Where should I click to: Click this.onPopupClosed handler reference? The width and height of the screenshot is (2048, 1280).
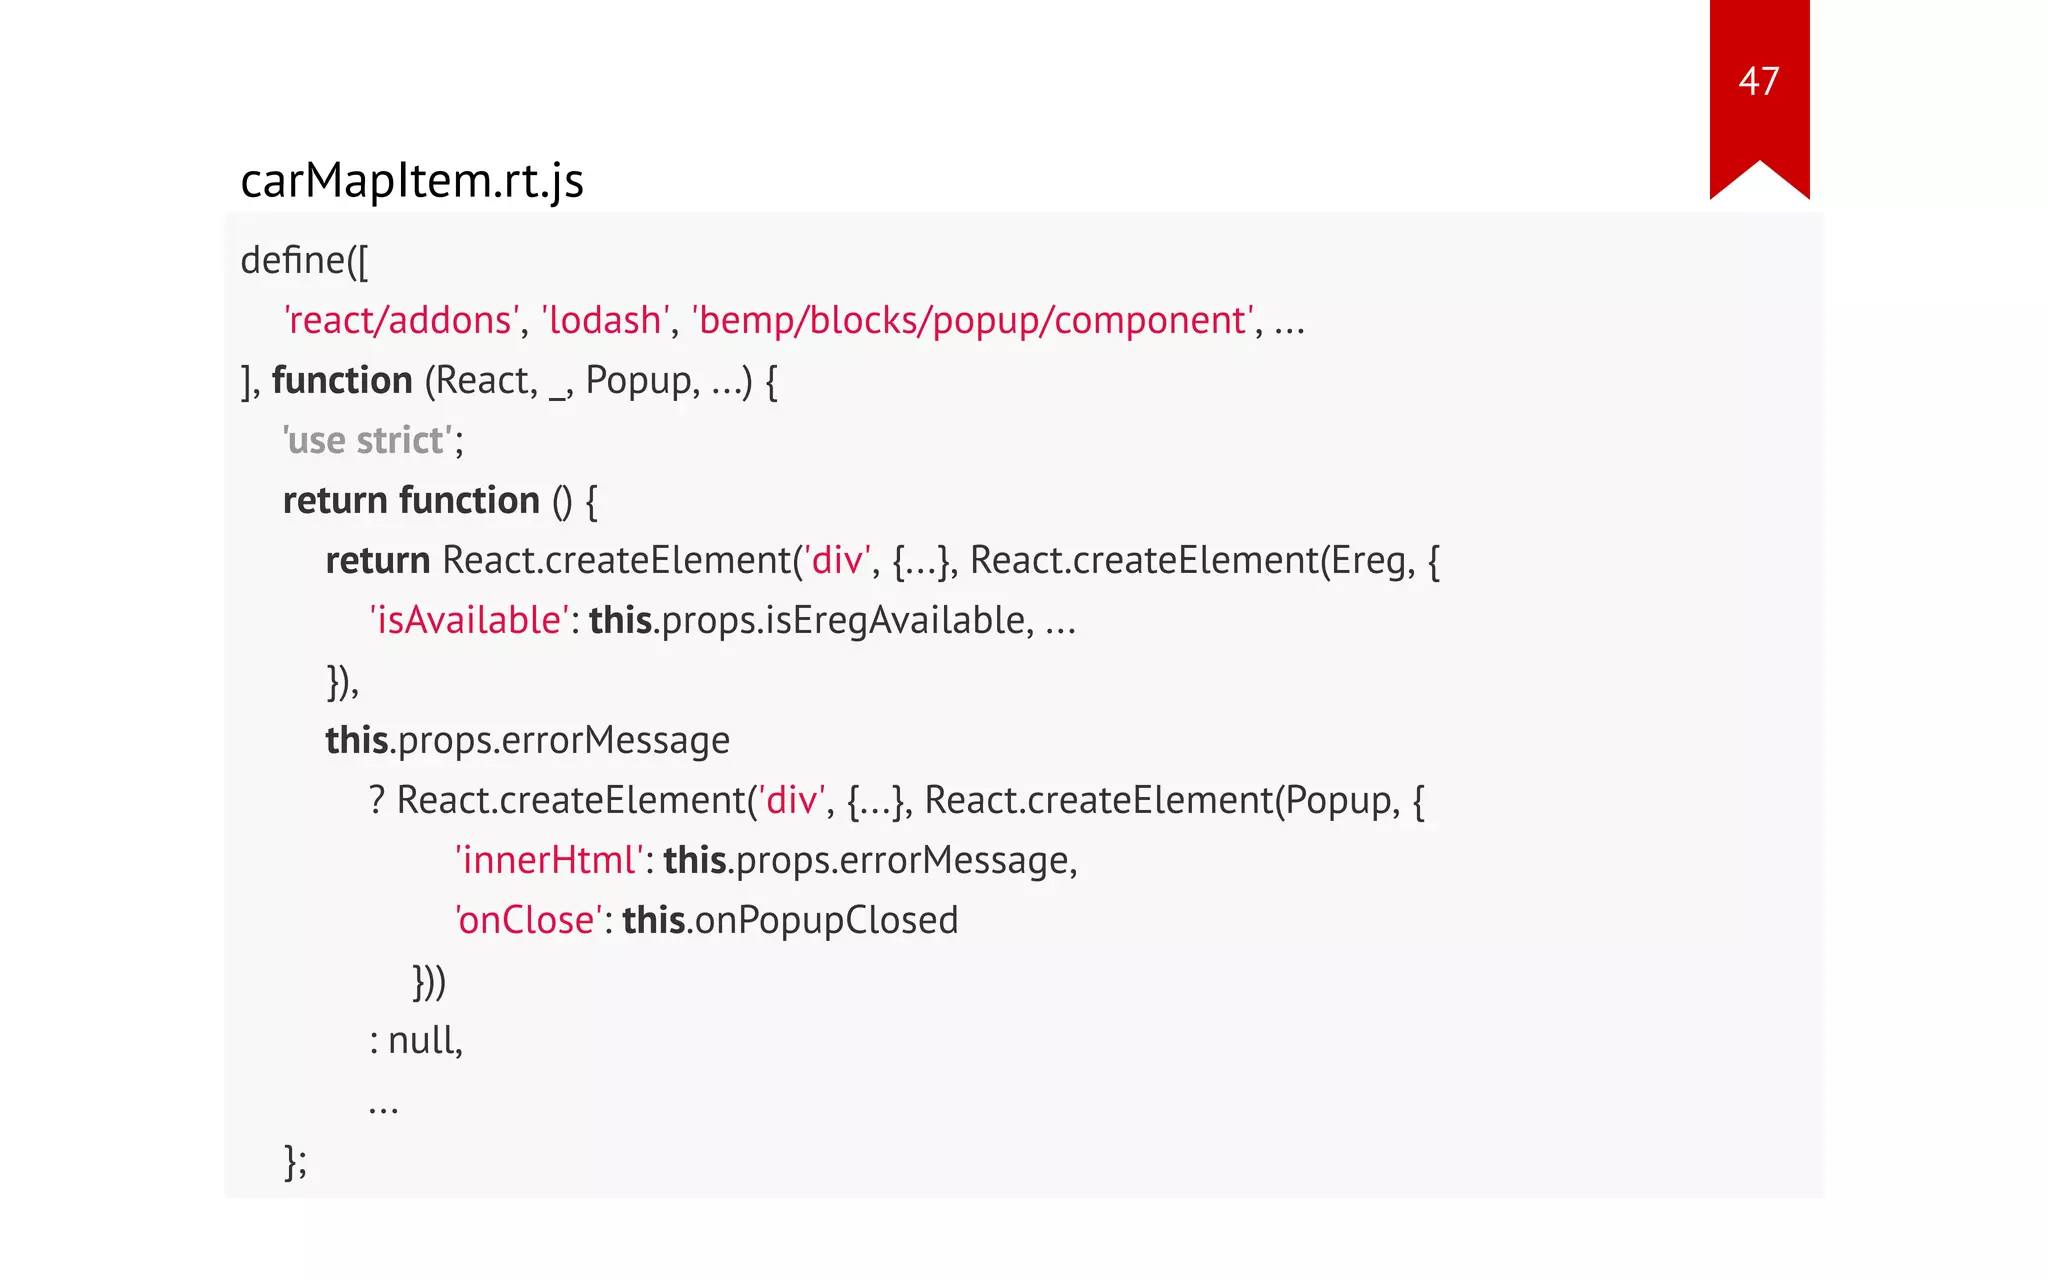(x=790, y=921)
